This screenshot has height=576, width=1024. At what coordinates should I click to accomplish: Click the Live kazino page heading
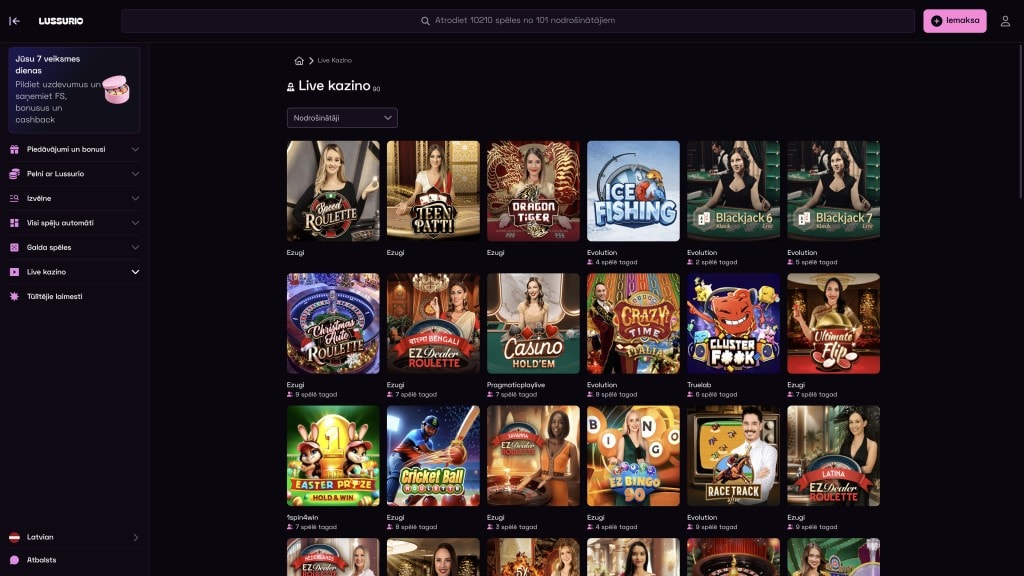[x=334, y=86]
